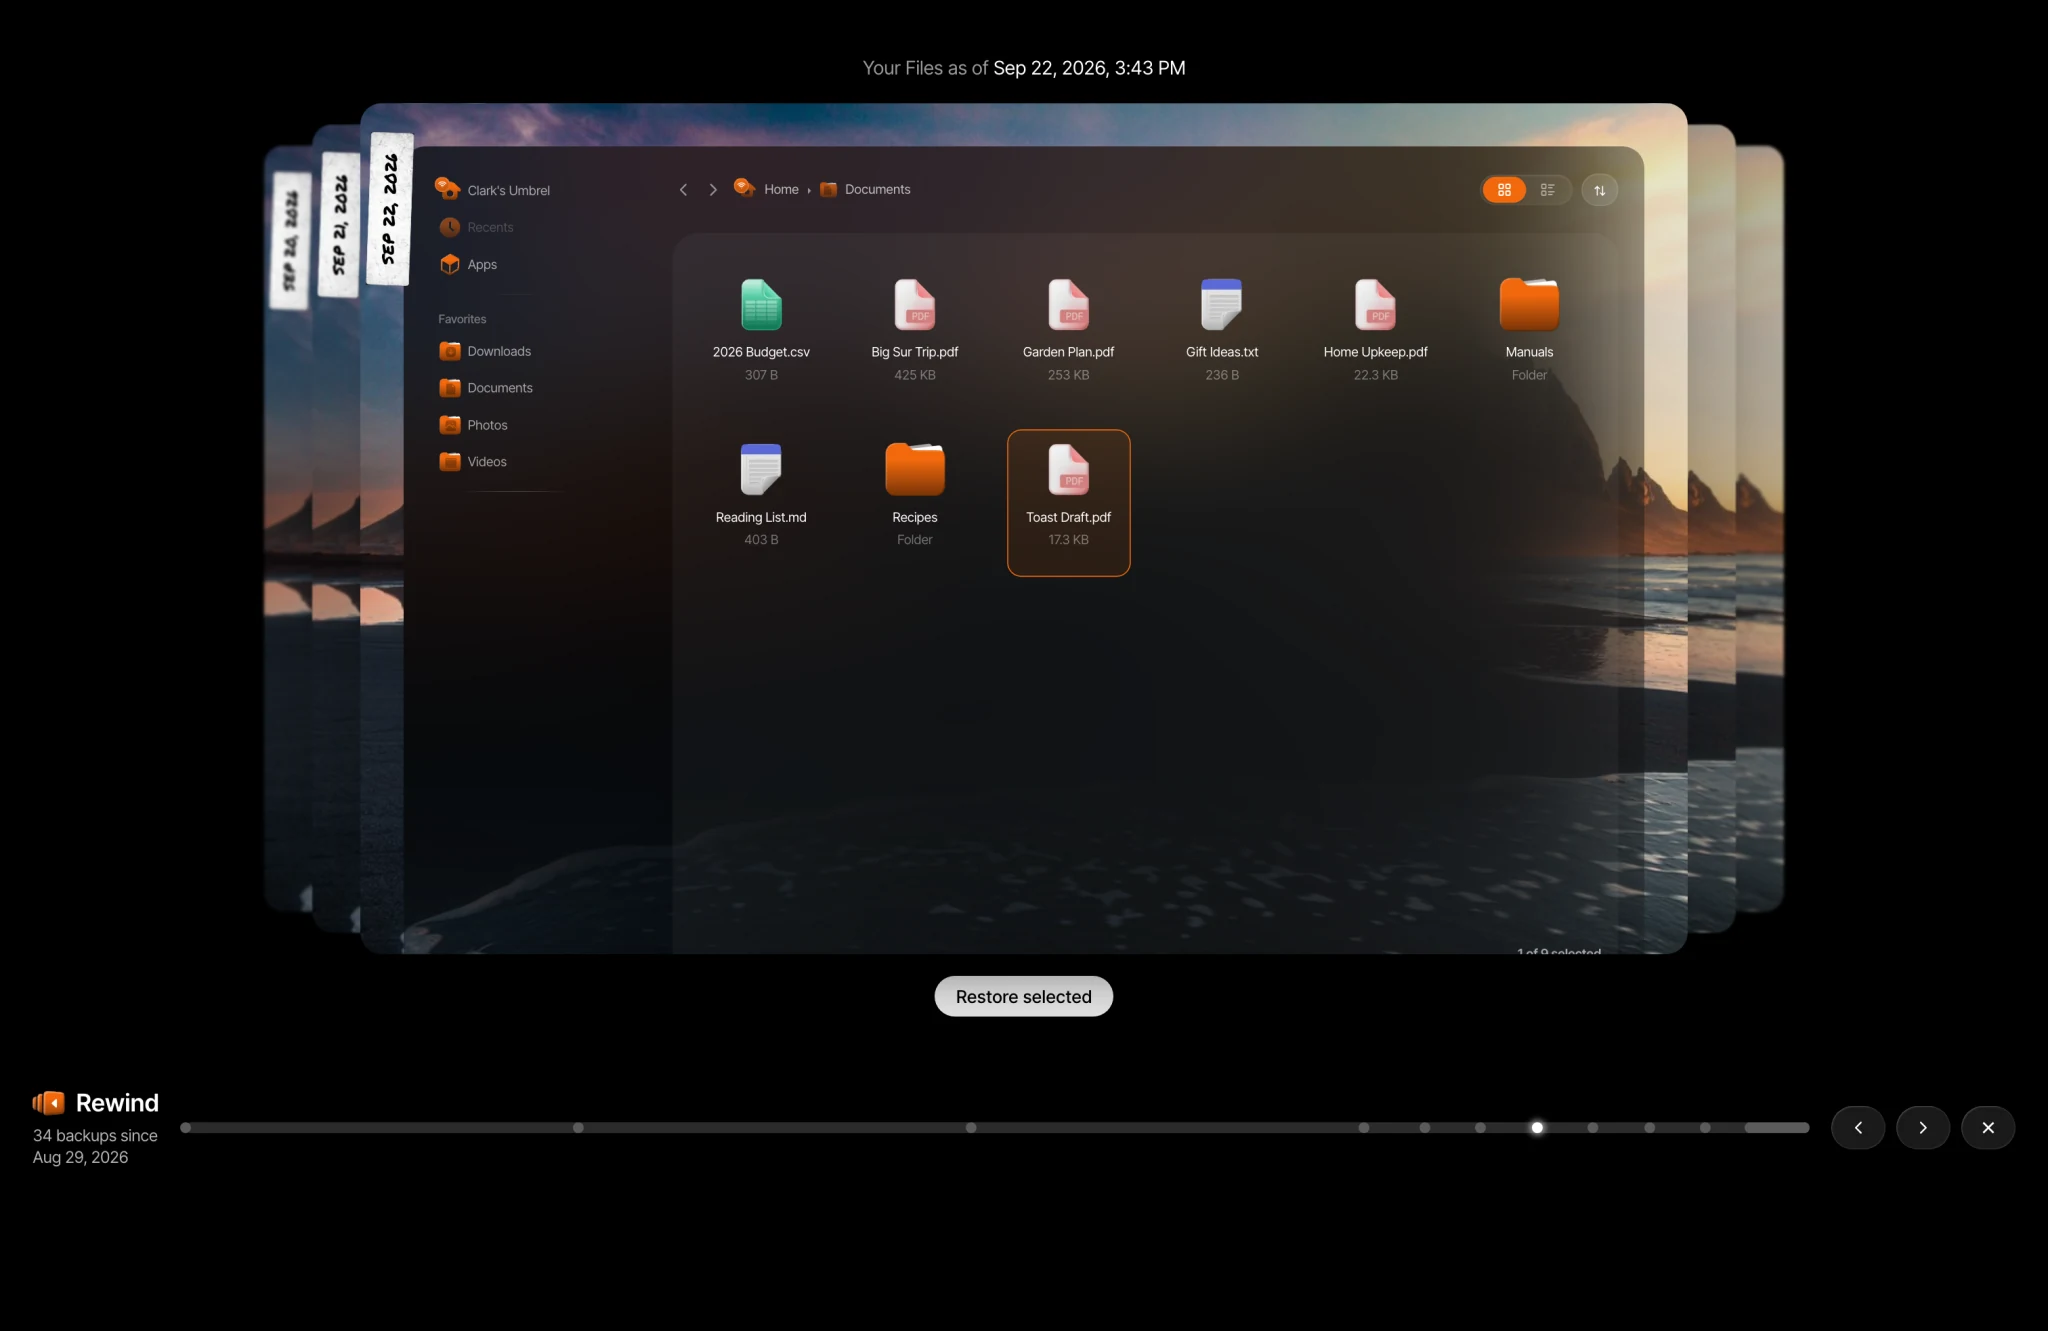
Task: Click the Sep 20, 2026 snapshot label
Action: click(291, 240)
